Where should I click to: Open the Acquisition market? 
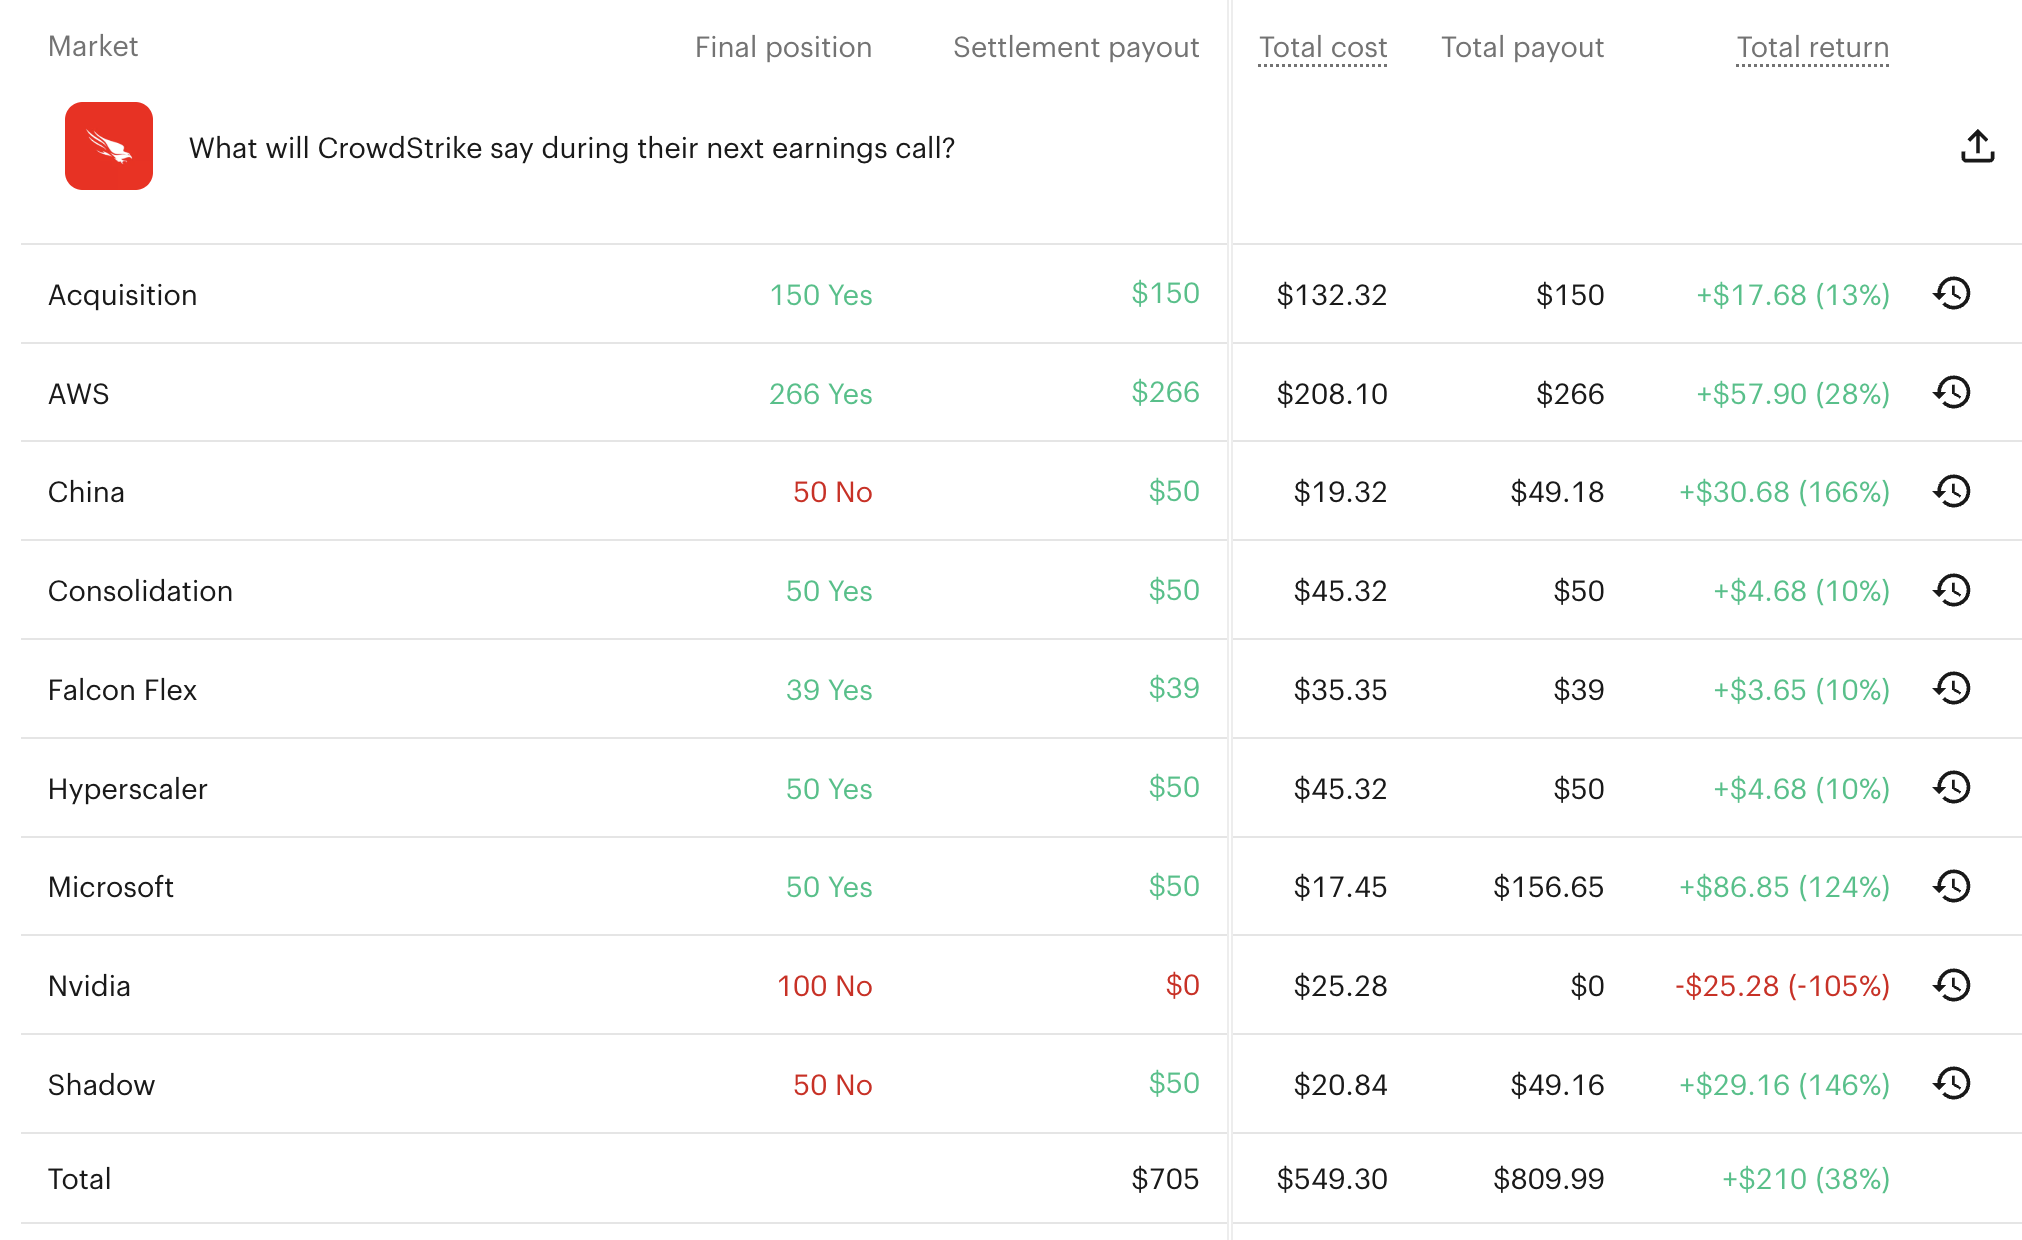point(122,294)
